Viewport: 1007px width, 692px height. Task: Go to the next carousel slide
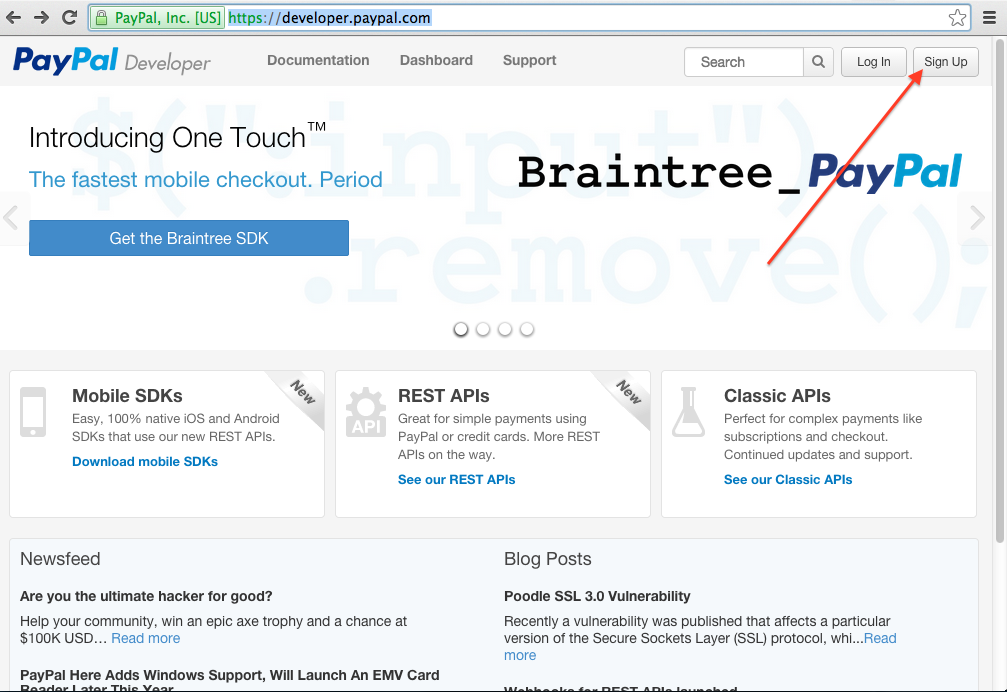pyautogui.click(x=977, y=218)
